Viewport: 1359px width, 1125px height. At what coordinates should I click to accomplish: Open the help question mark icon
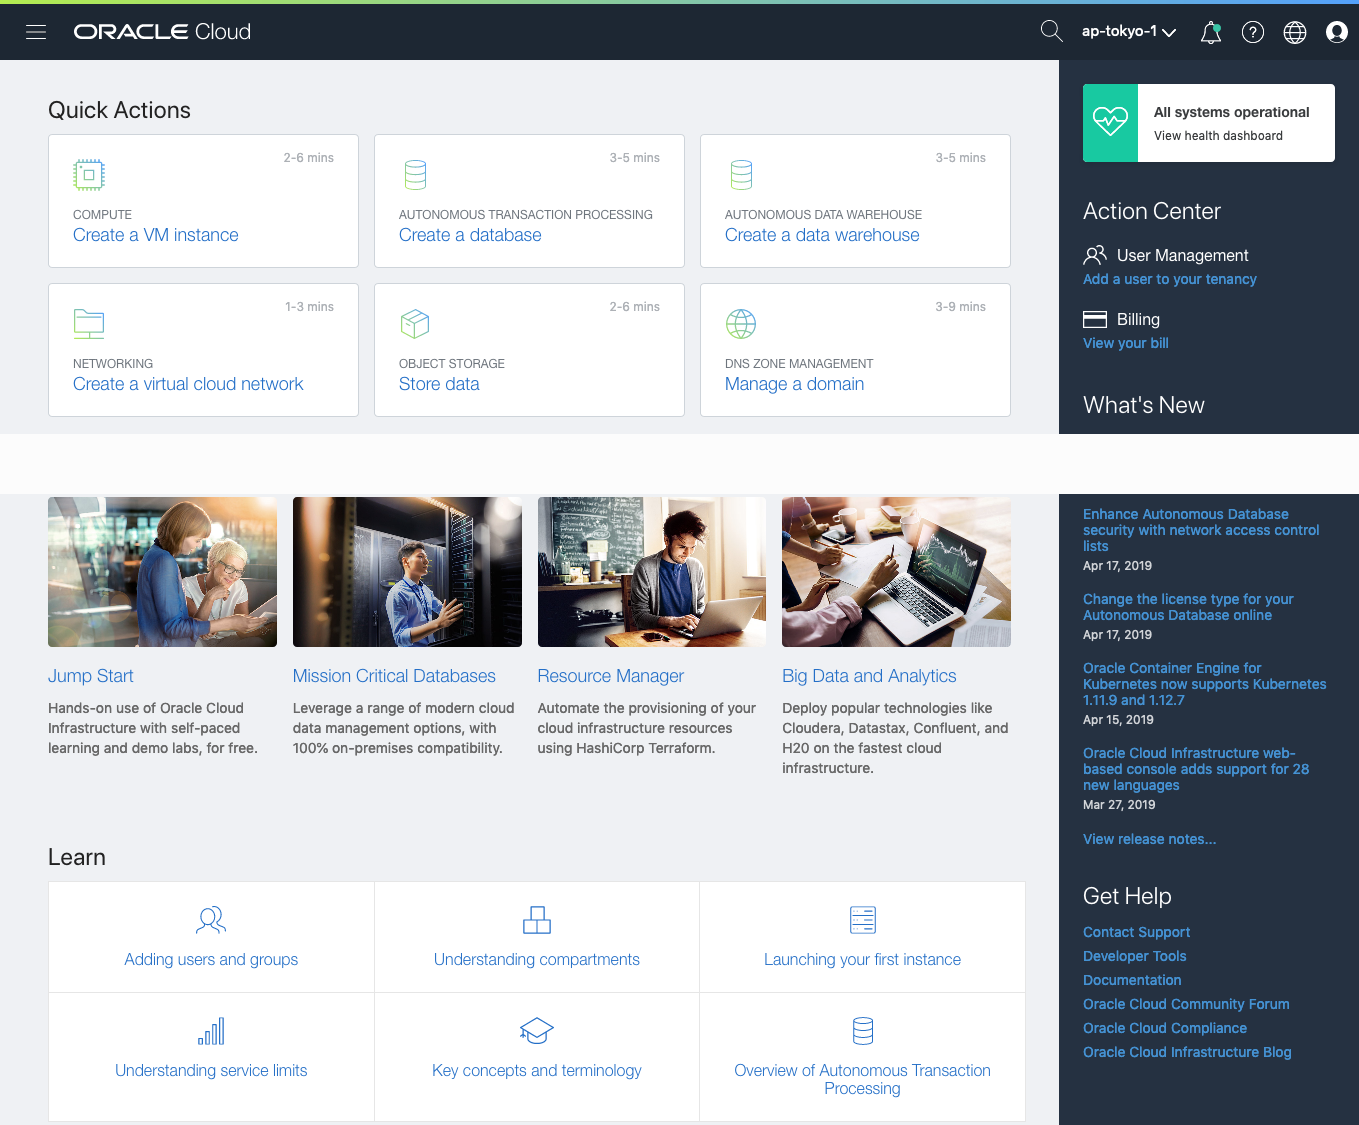tap(1253, 32)
